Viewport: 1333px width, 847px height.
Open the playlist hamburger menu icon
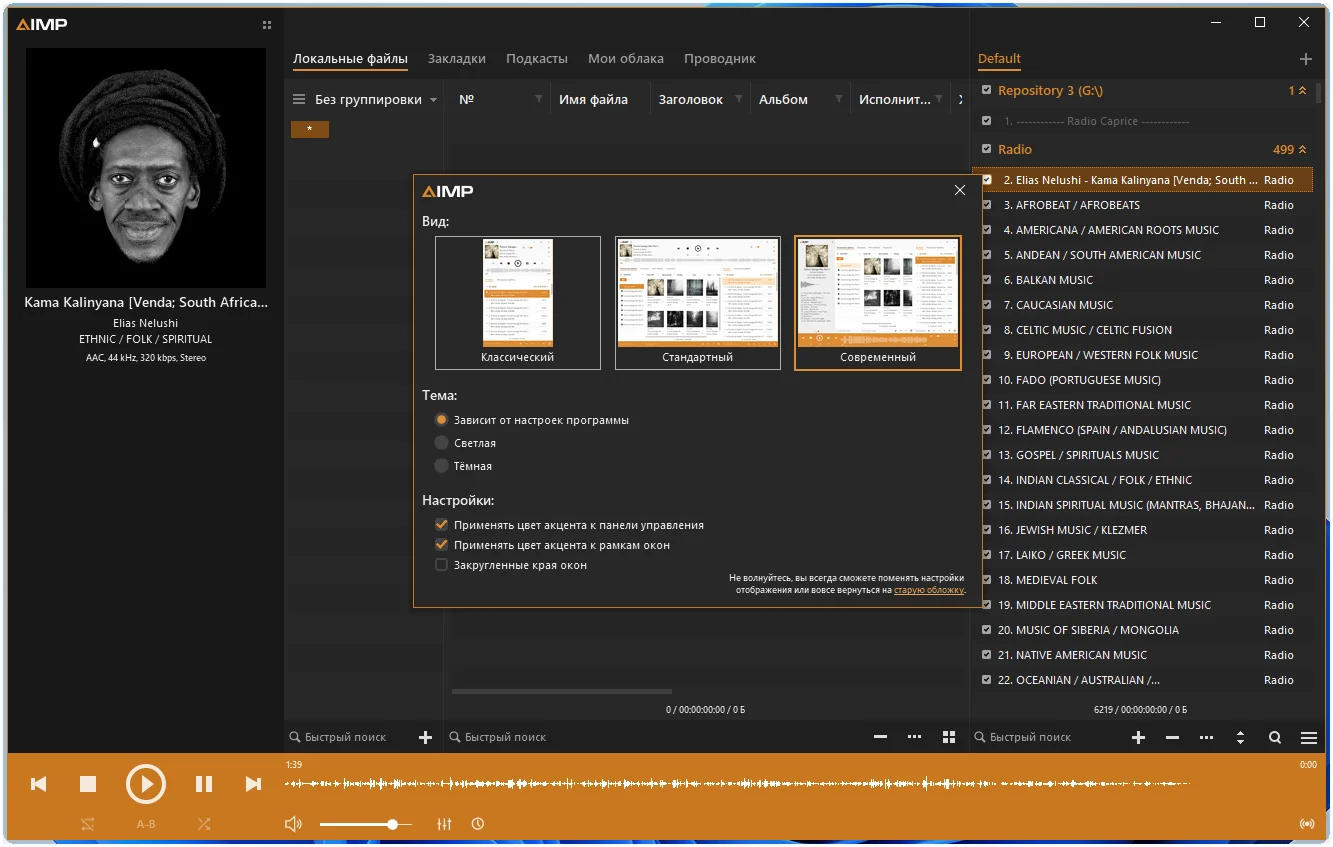(x=1308, y=738)
